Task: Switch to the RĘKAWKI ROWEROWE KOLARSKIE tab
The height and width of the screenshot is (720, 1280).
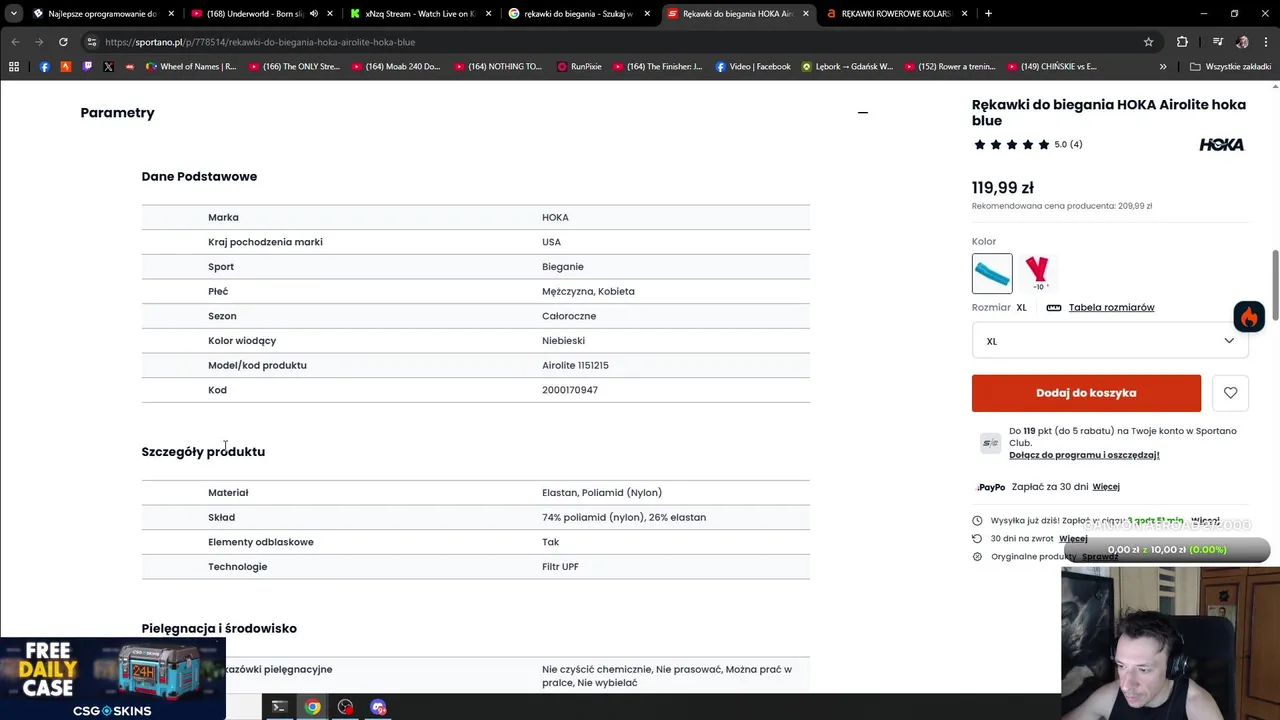Action: coord(896,14)
